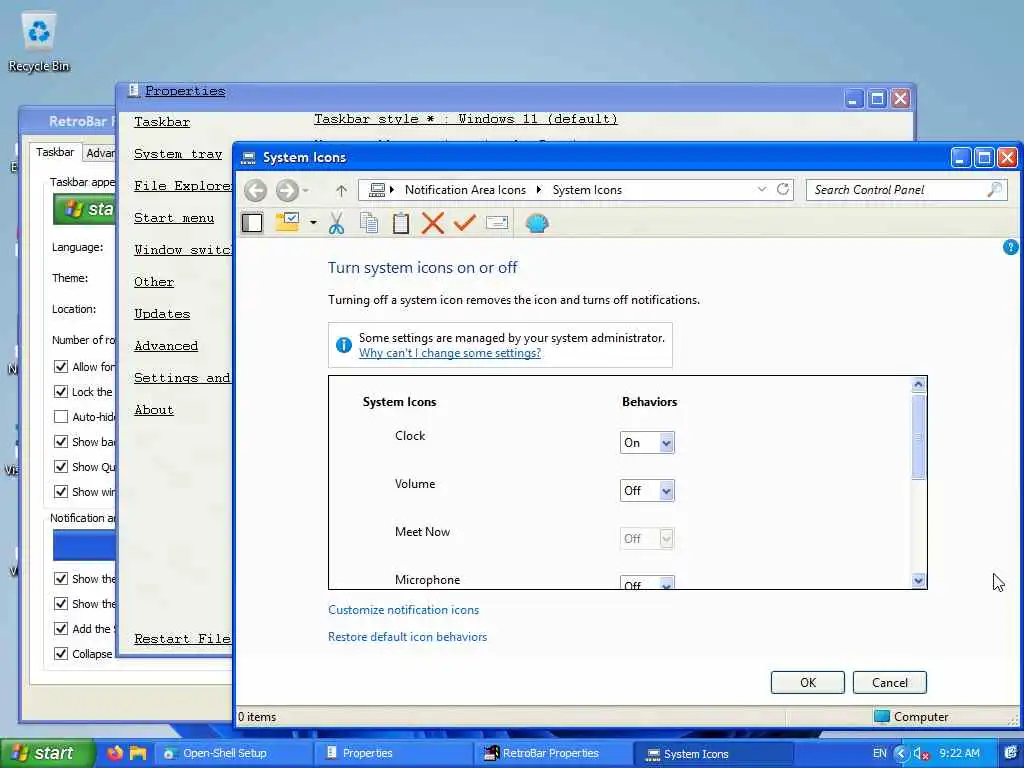Toggle the 'Lock the' taskbar checkbox in RetroBar
The height and width of the screenshot is (768, 1024).
pos(61,392)
